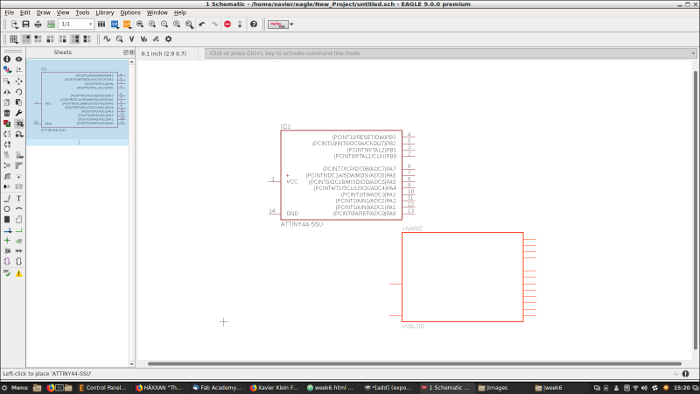
Task: Select the Rotate tool
Action: click(19, 91)
